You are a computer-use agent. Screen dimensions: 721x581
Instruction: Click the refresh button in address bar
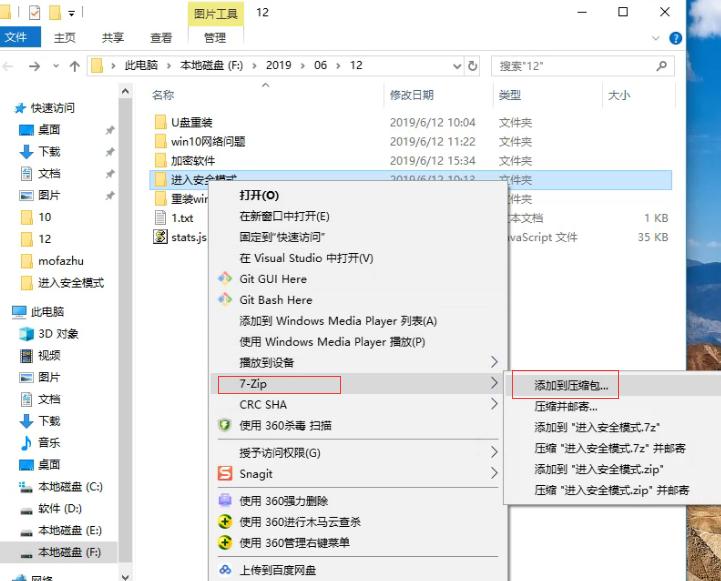pos(472,66)
